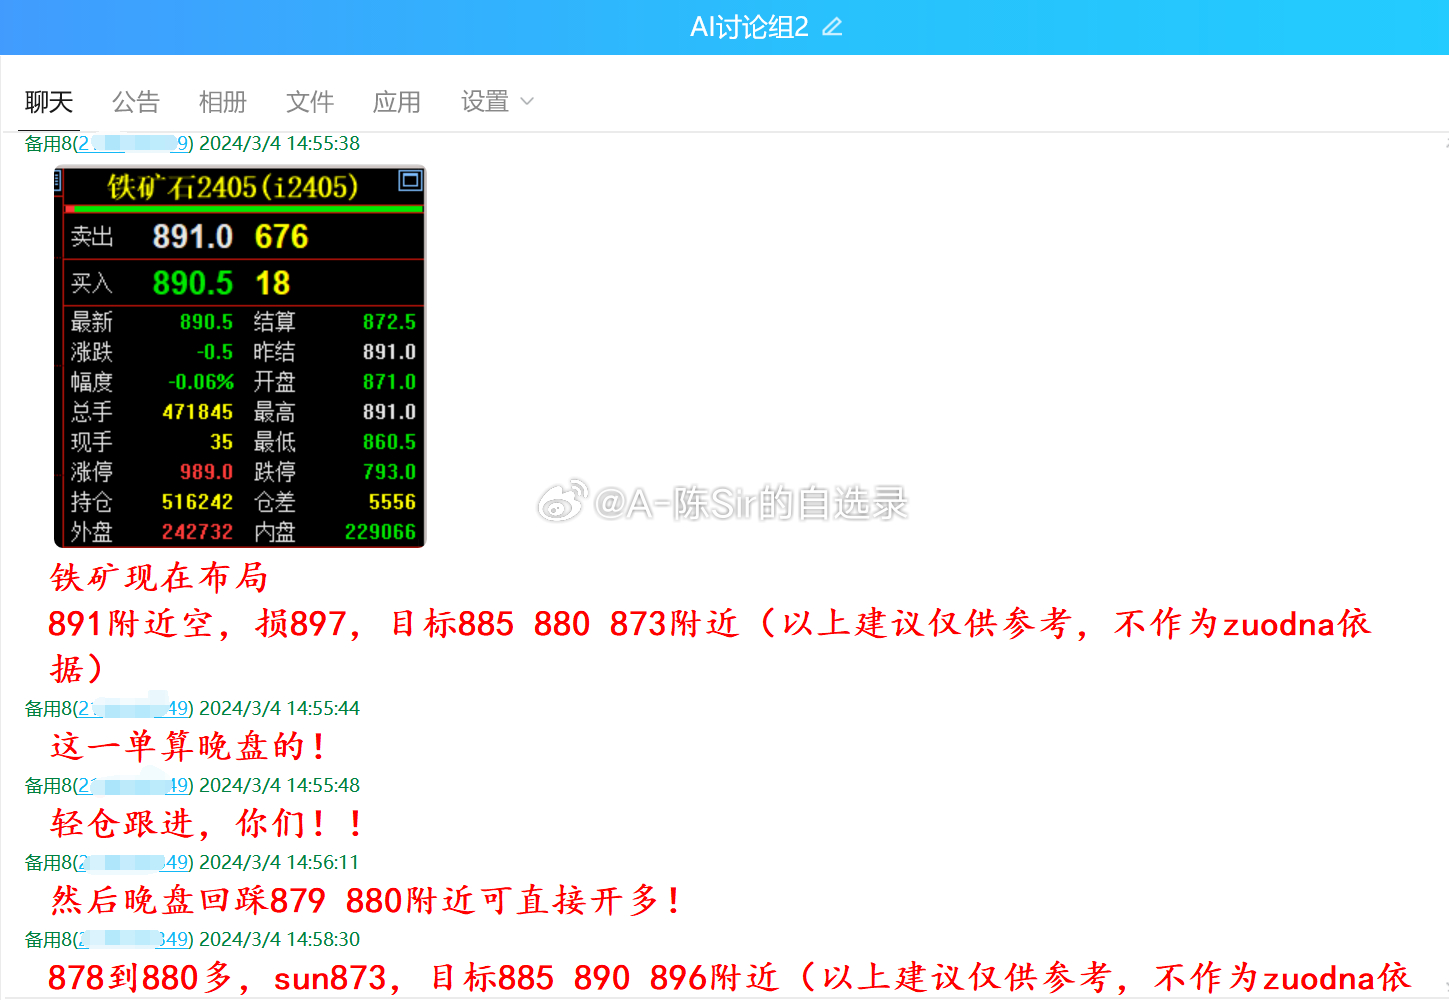Click sender 备用8 at 14:55:38

pyautogui.click(x=48, y=143)
